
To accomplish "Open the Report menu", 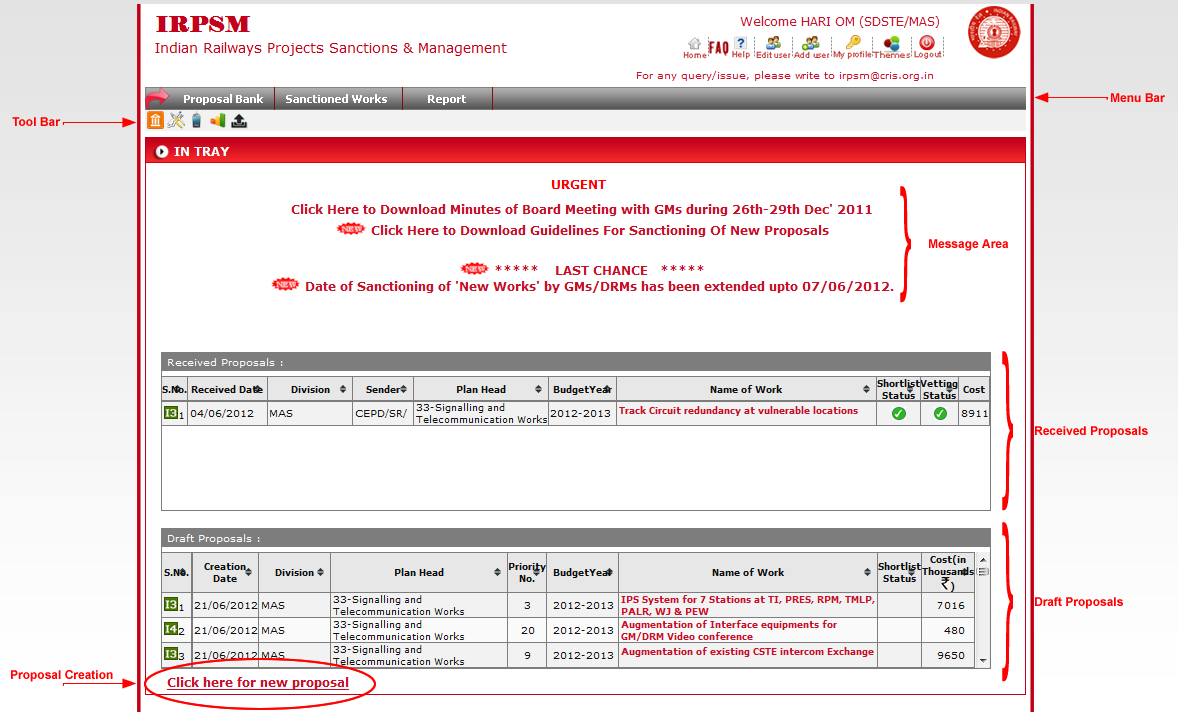I will tap(446, 99).
